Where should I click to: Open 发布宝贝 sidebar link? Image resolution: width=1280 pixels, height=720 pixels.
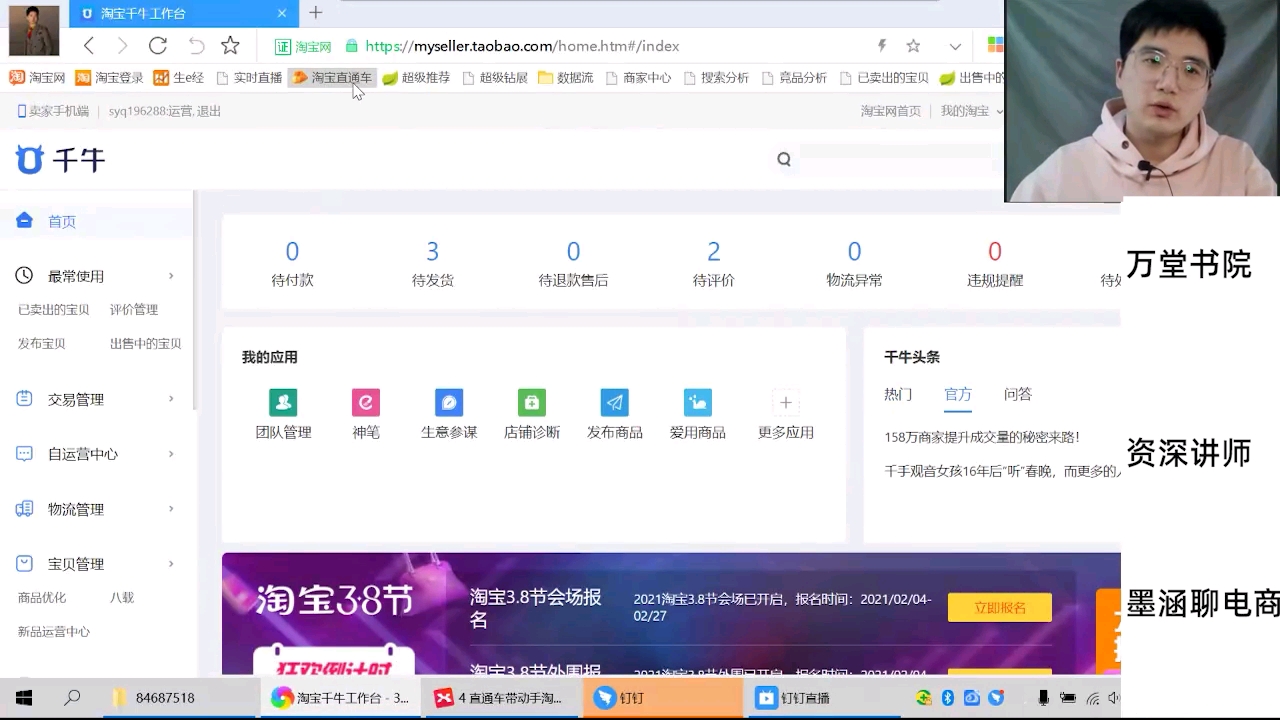(x=42, y=344)
